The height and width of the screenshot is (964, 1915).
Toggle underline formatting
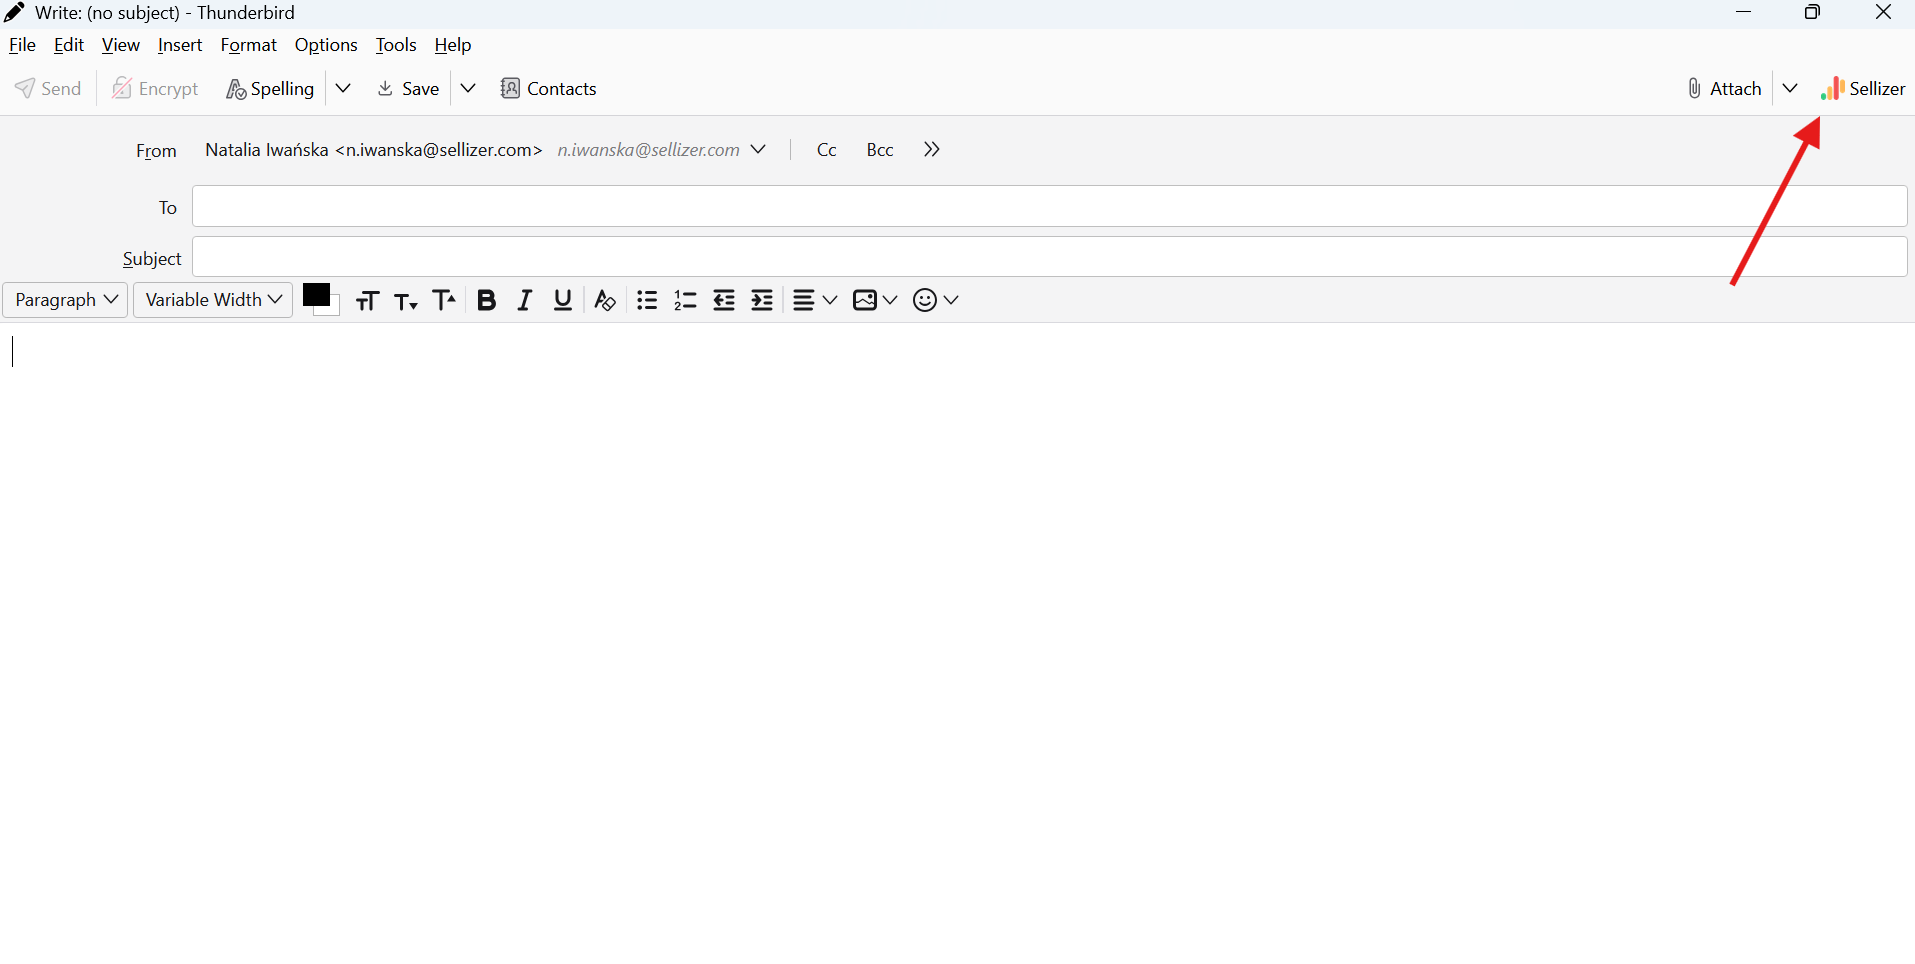click(563, 300)
